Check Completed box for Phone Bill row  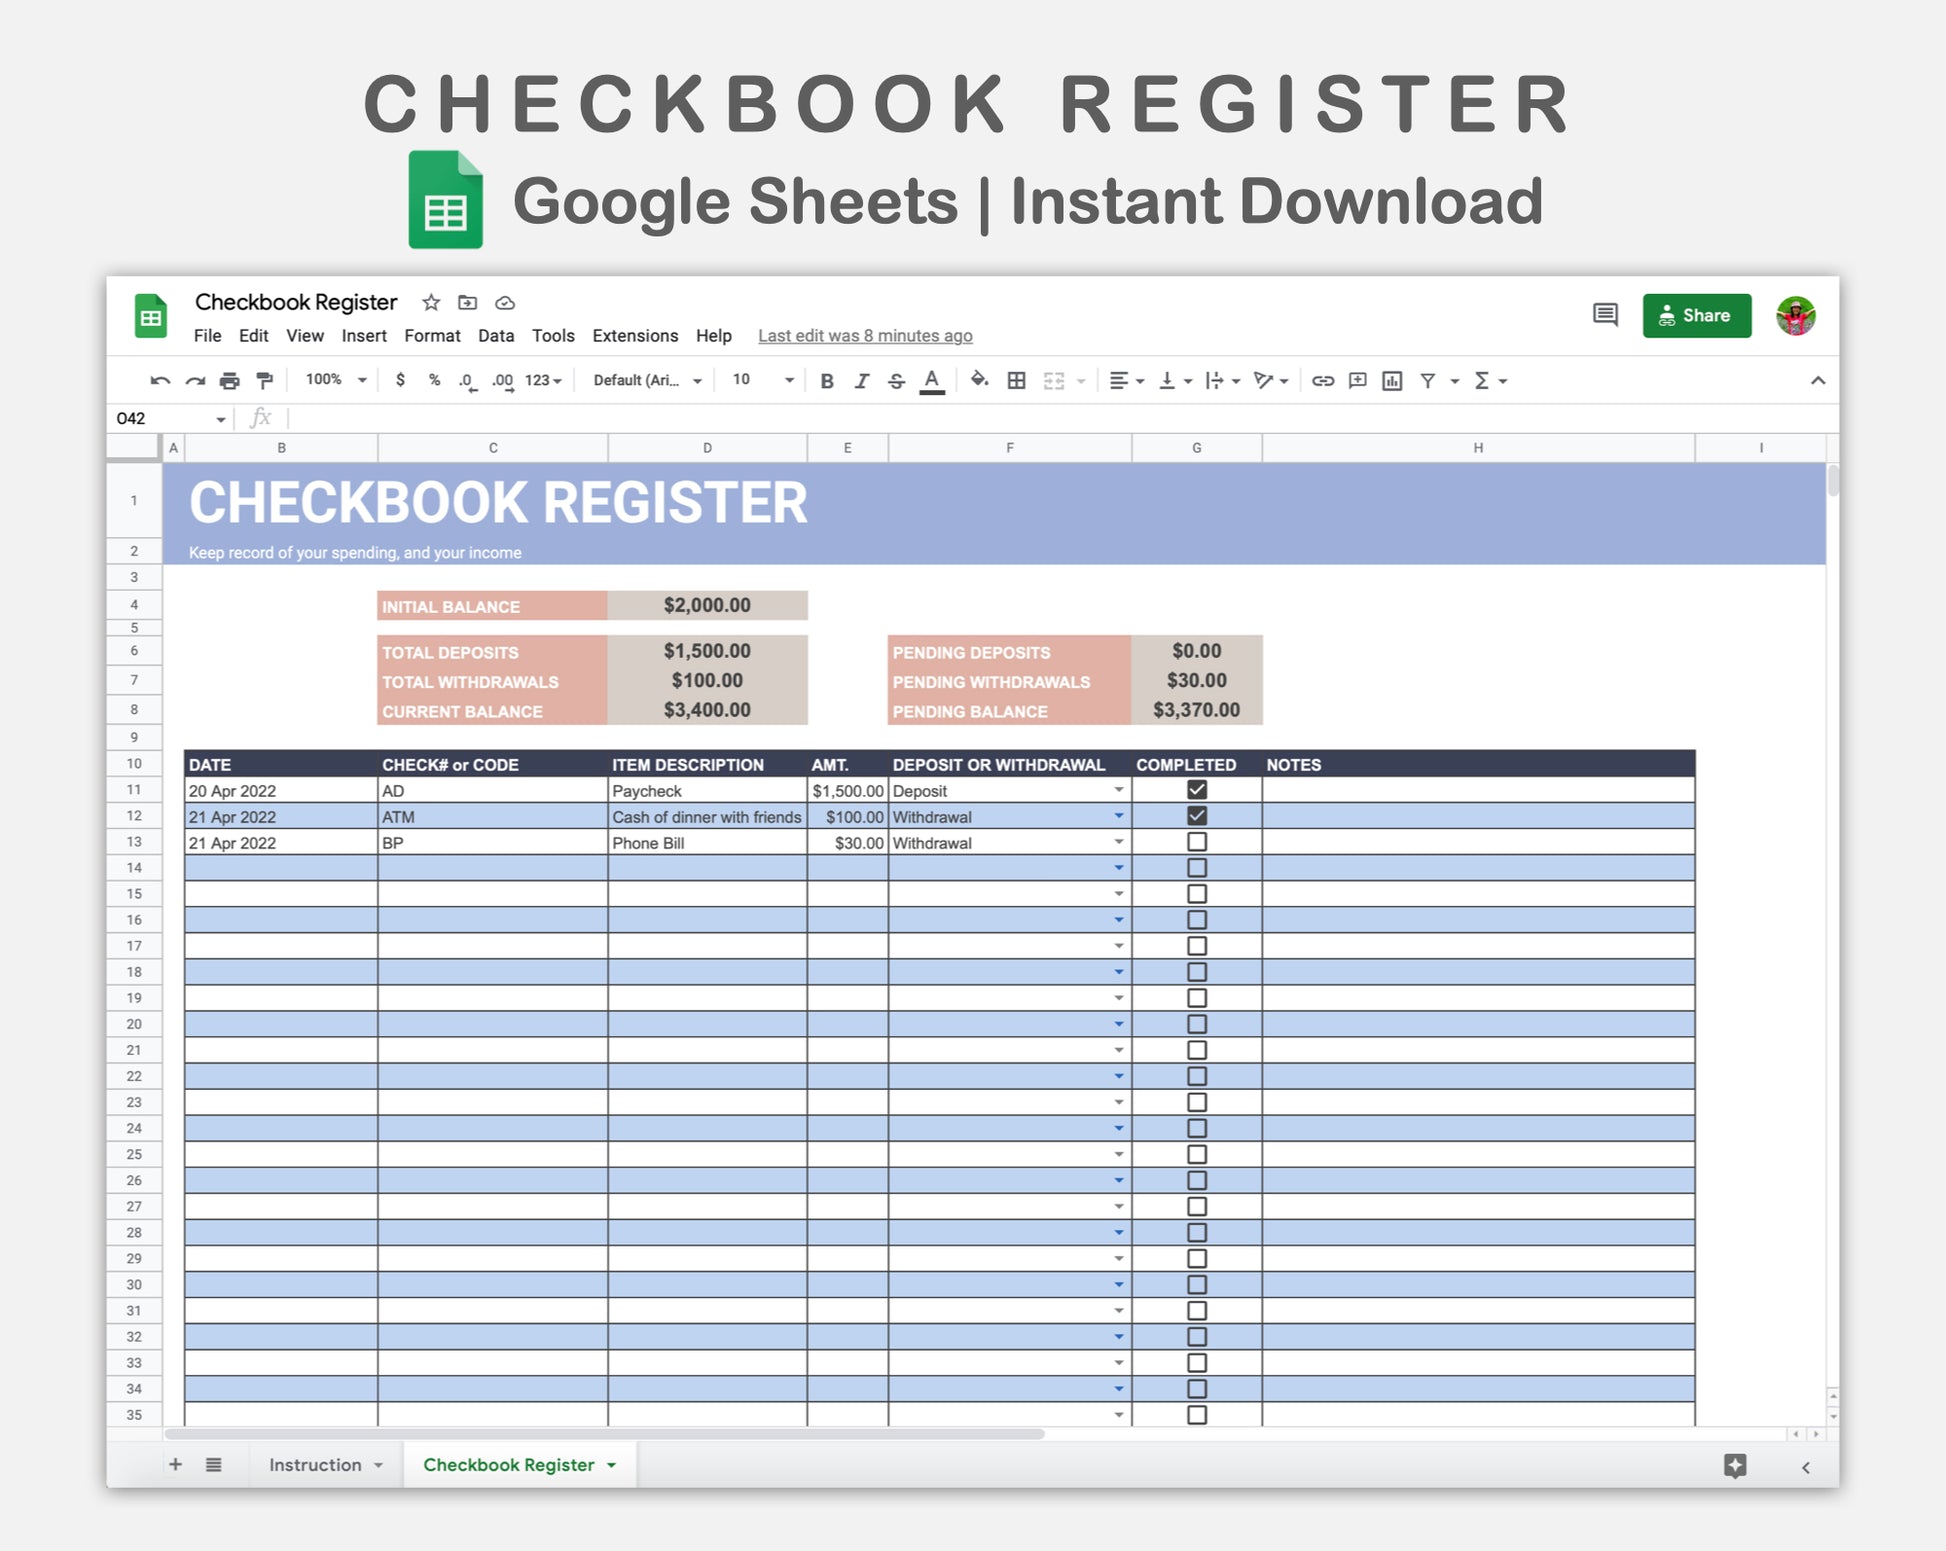point(1197,842)
